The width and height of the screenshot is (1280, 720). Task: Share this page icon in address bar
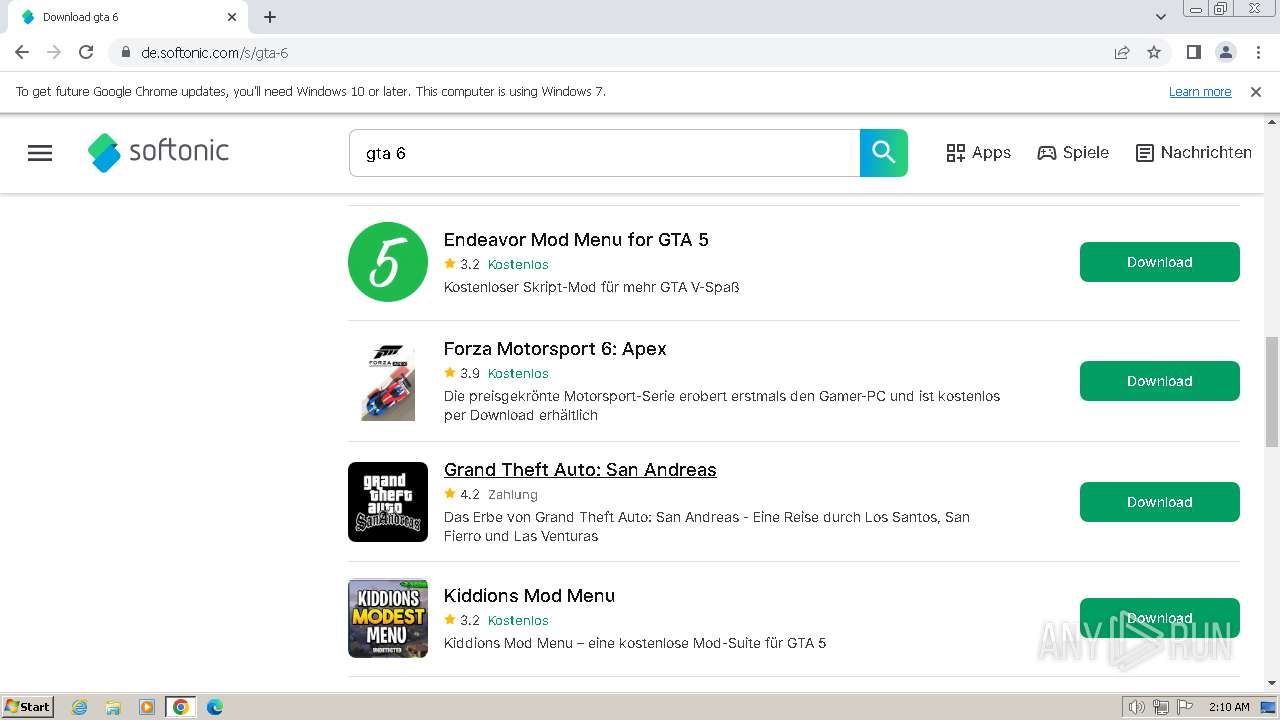pos(1122,52)
